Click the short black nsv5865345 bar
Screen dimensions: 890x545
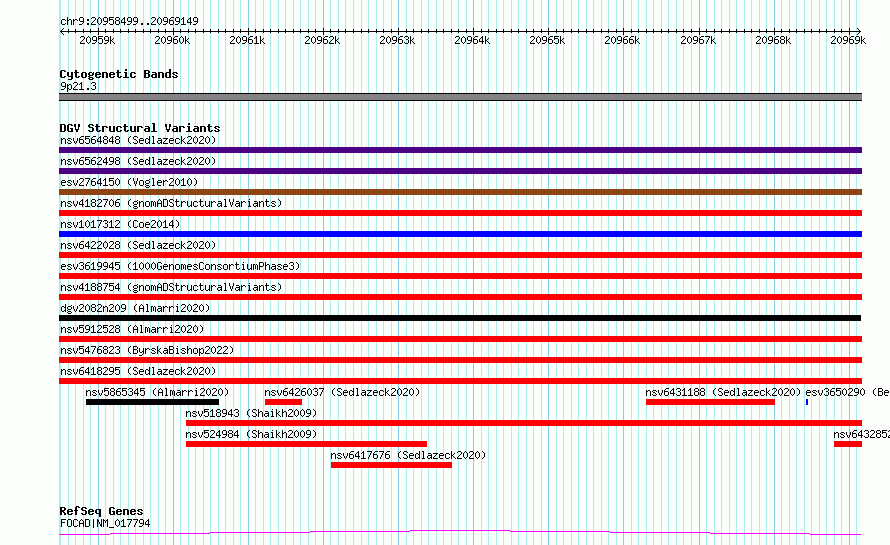(152, 402)
